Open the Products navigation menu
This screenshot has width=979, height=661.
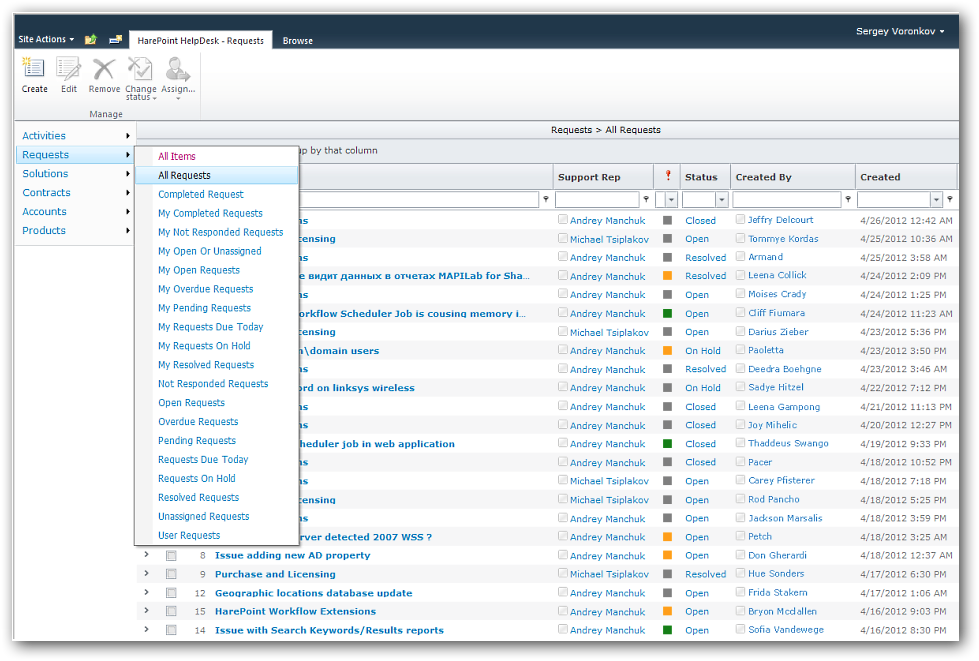coord(75,230)
